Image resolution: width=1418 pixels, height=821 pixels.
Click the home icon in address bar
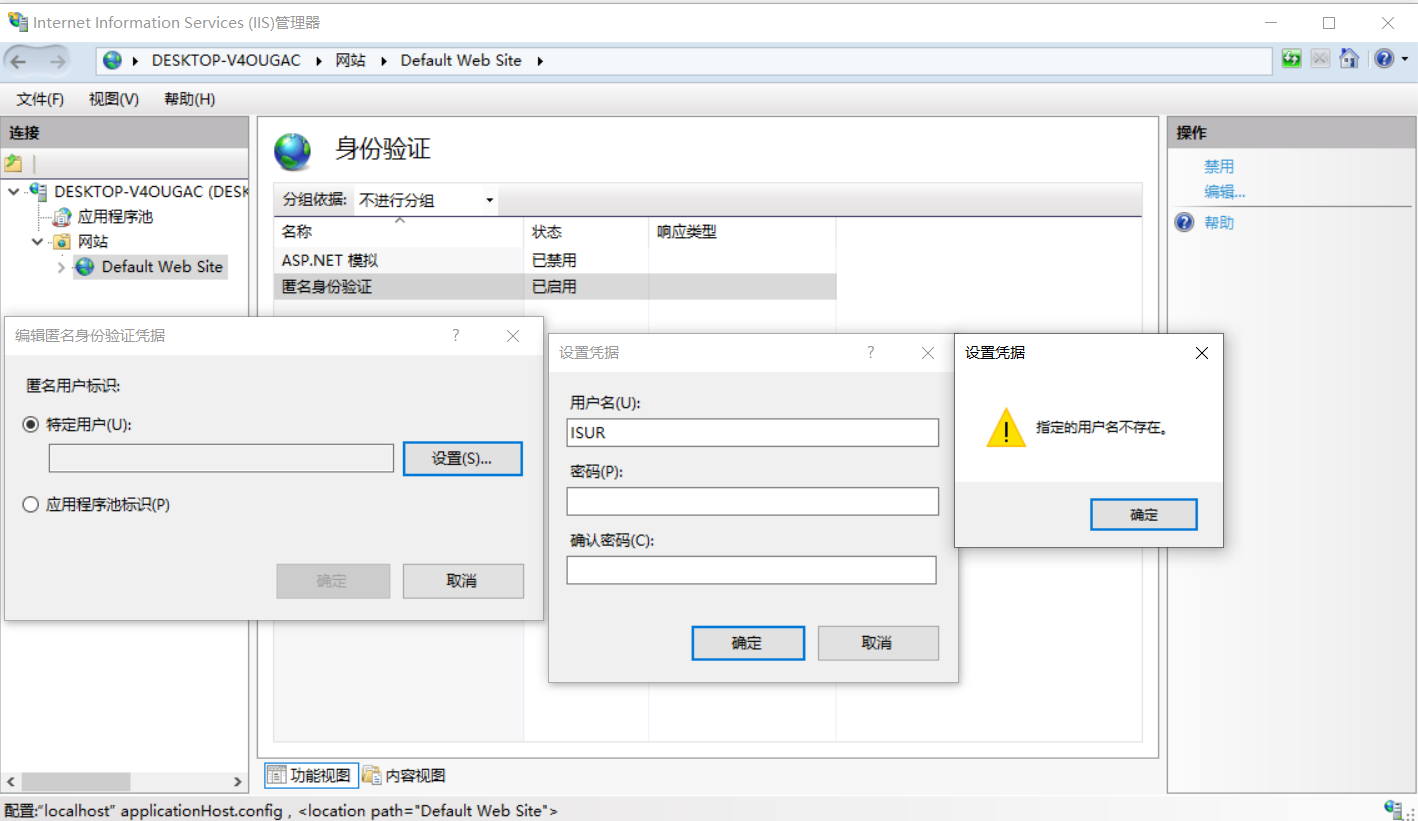click(x=1349, y=59)
